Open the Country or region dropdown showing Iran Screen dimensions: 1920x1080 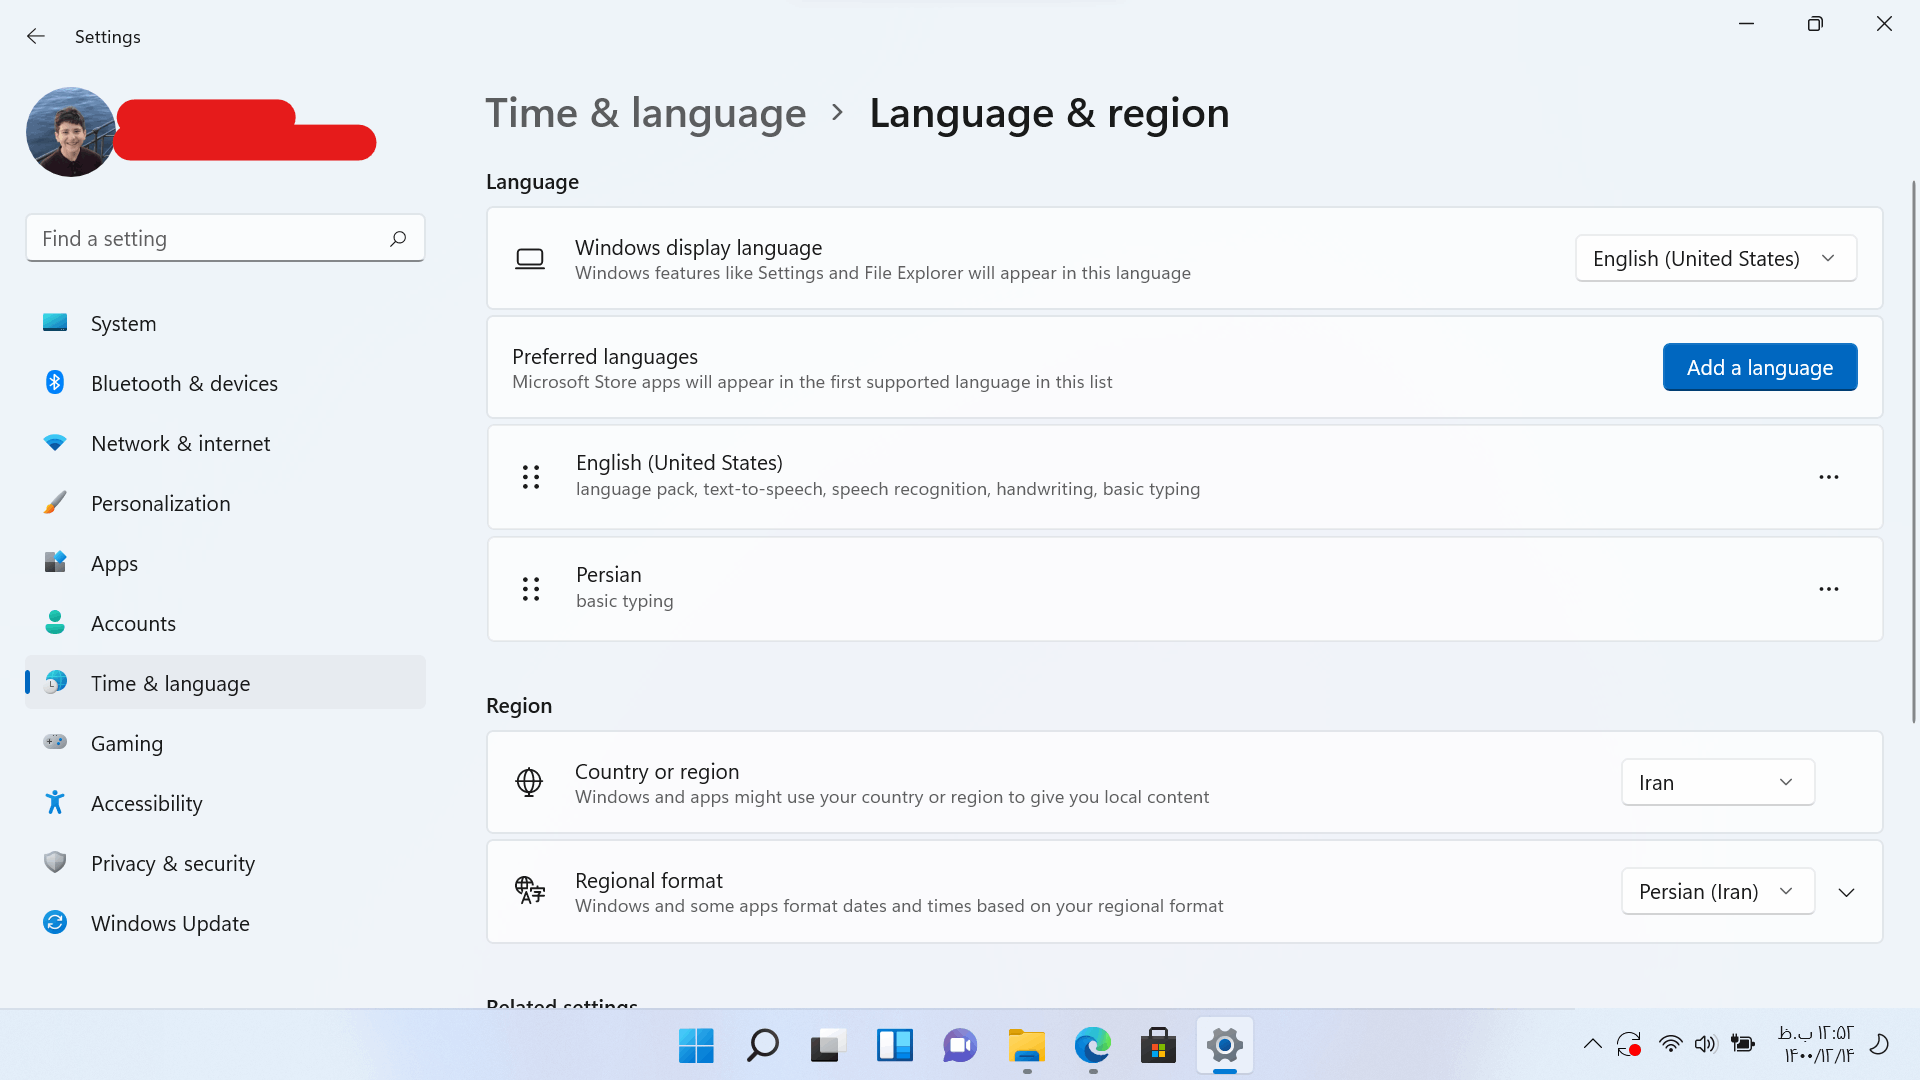pos(1718,782)
